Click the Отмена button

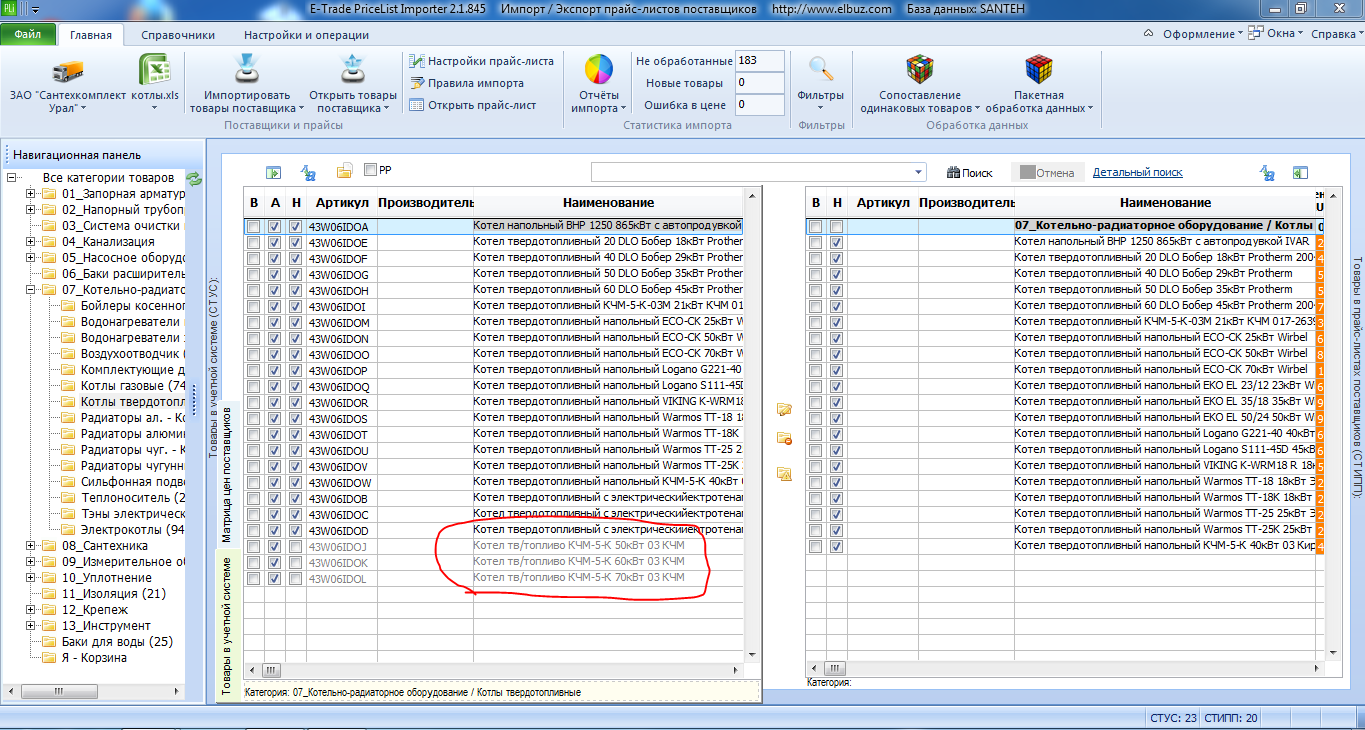point(1046,173)
